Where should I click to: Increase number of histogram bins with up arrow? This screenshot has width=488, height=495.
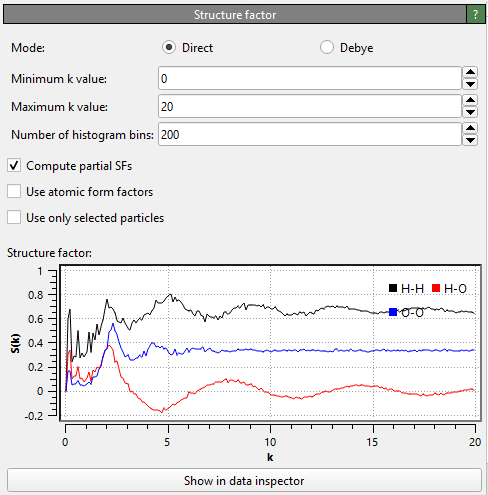pos(470,128)
